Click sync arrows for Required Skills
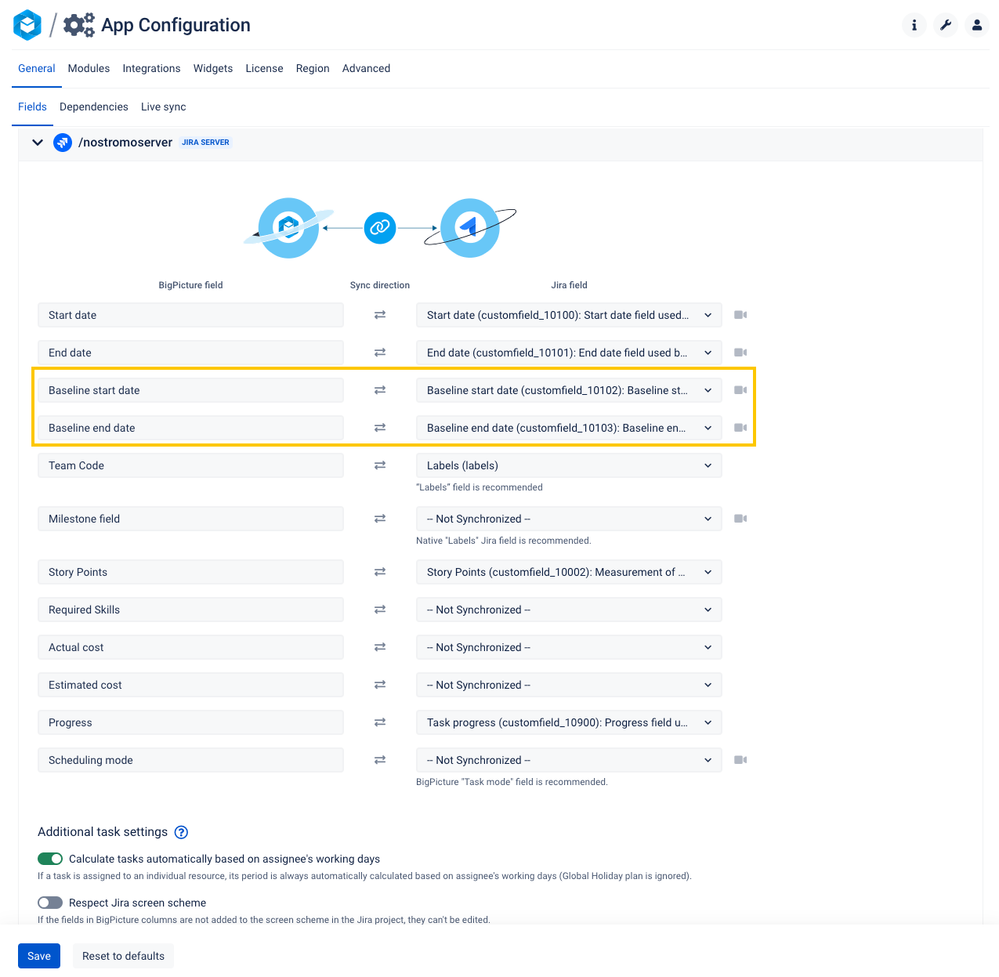Viewport: 999px width, 977px height. pos(380,609)
